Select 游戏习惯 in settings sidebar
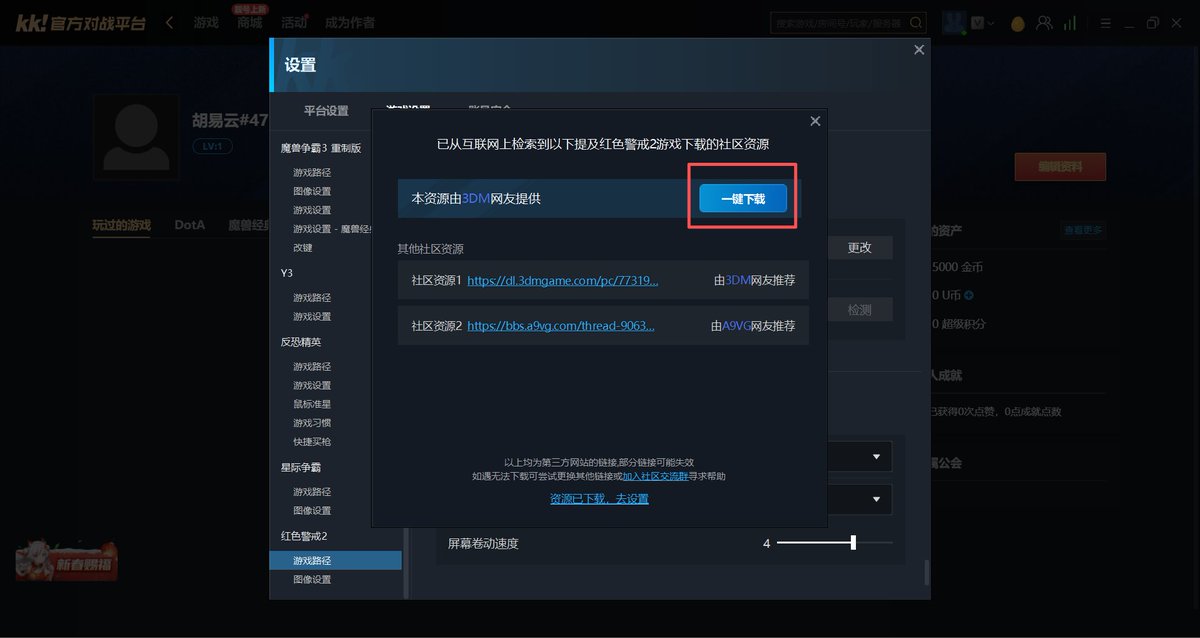Screen dimensions: 1200x638 [312, 423]
